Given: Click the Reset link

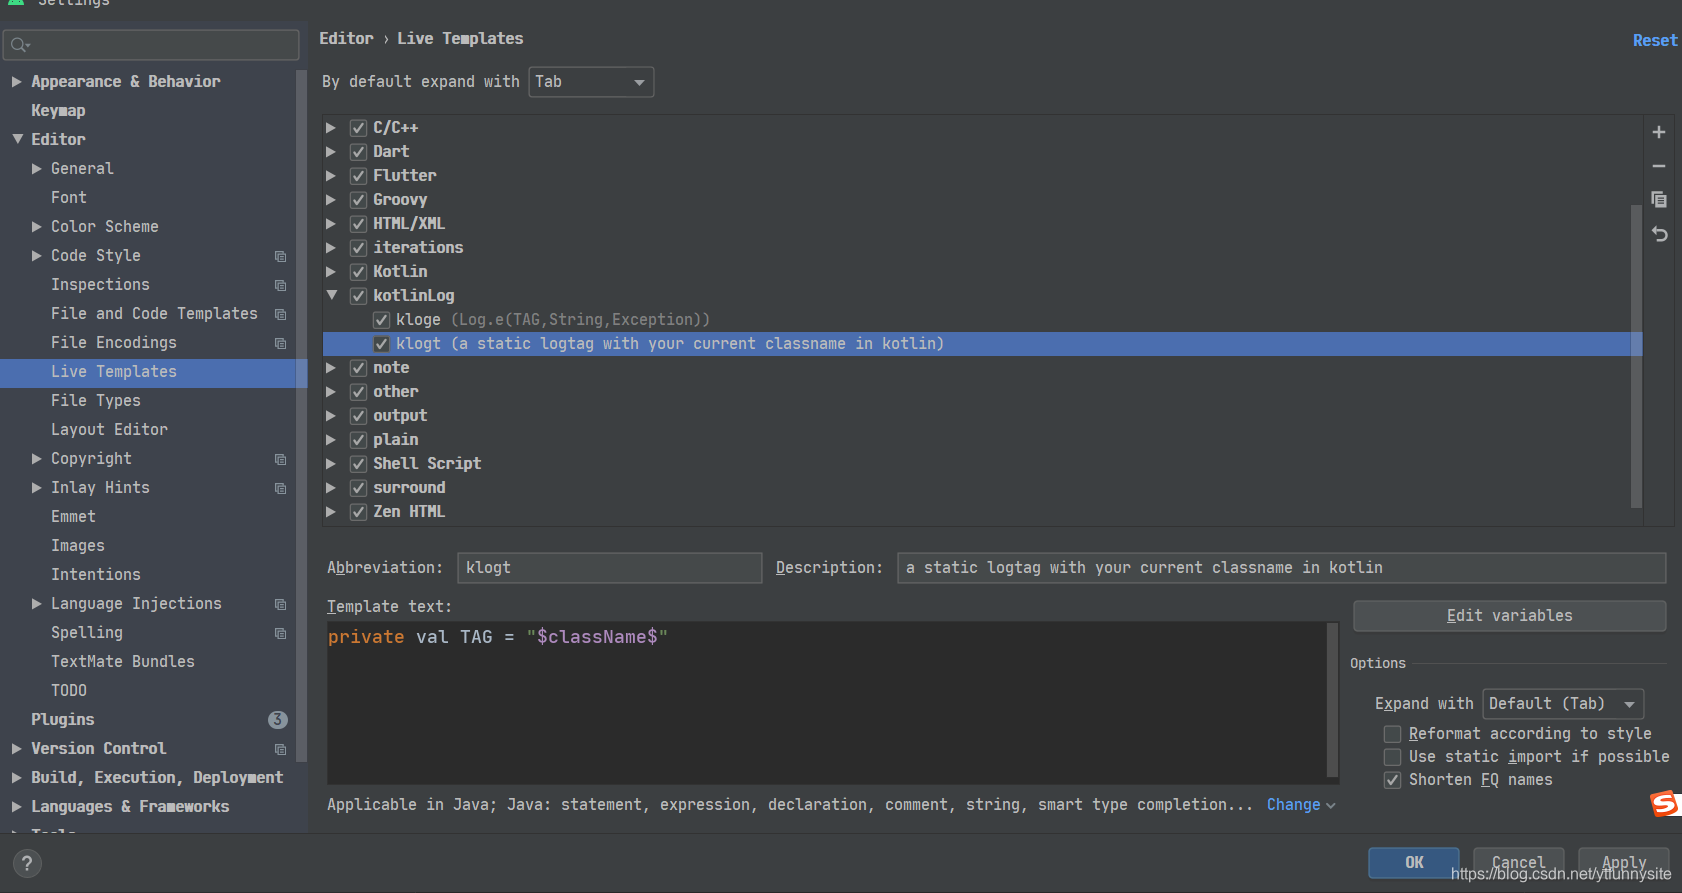Looking at the screenshot, I should click(1655, 41).
